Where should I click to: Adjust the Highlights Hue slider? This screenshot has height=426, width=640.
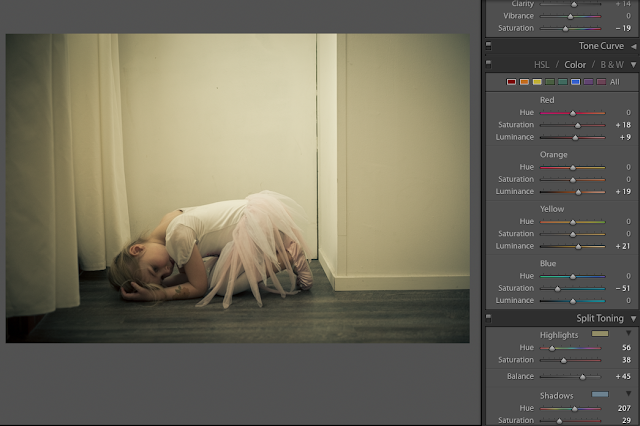click(552, 348)
